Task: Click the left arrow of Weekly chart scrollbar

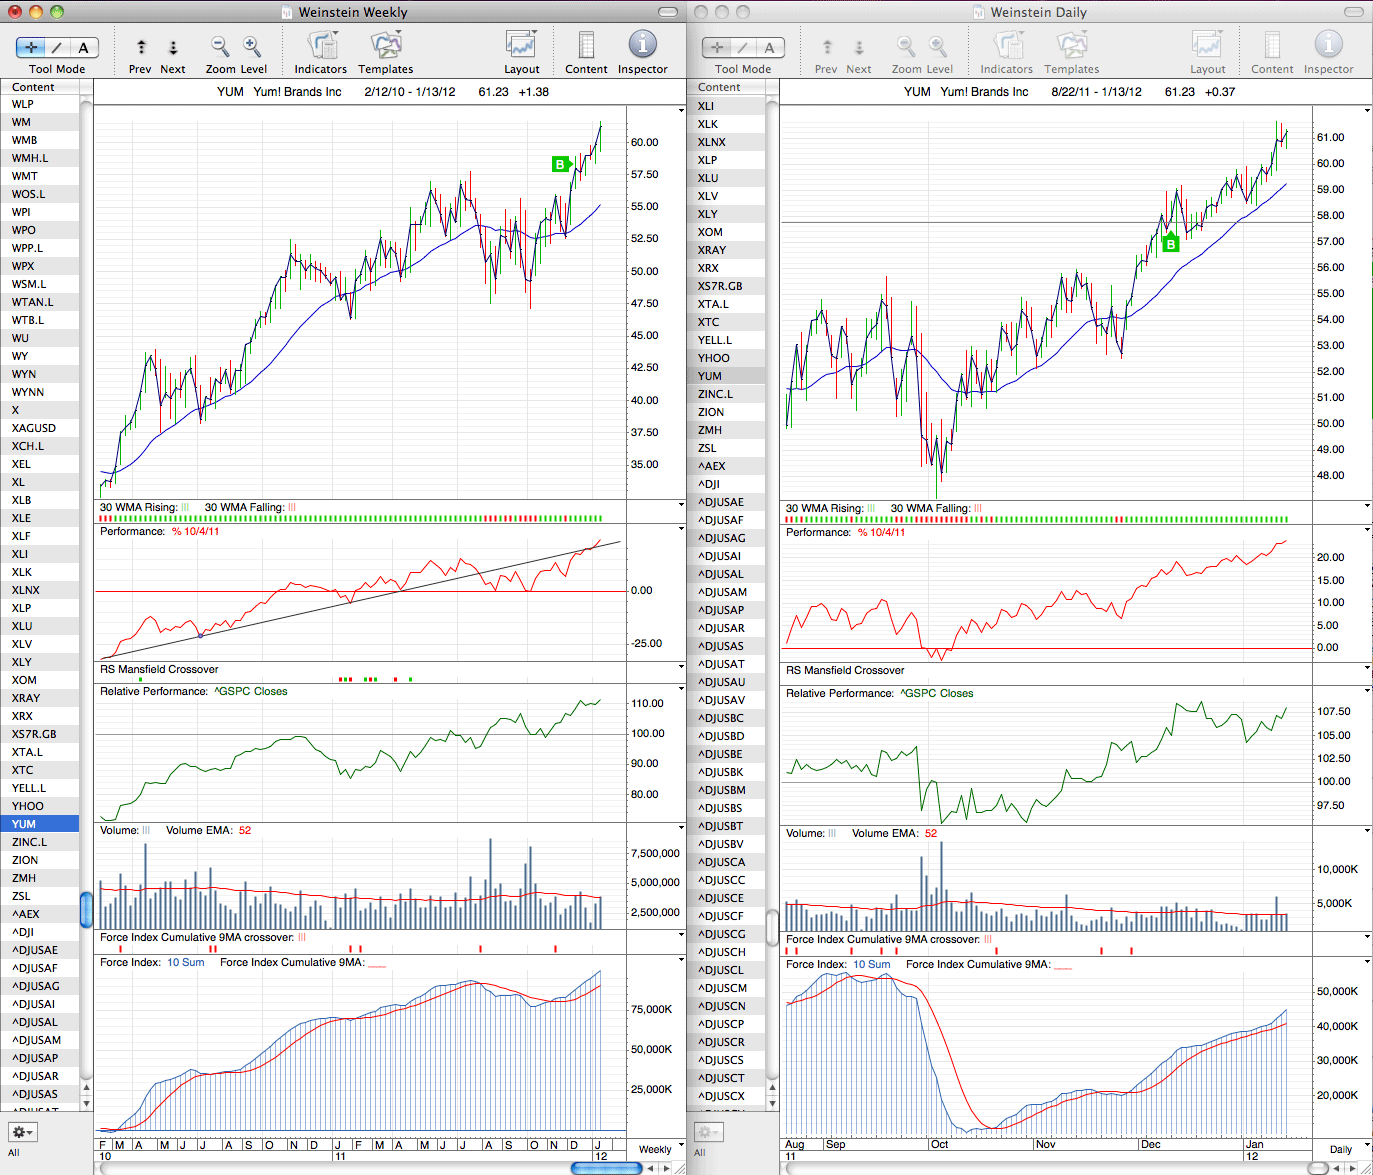Action: (651, 1168)
